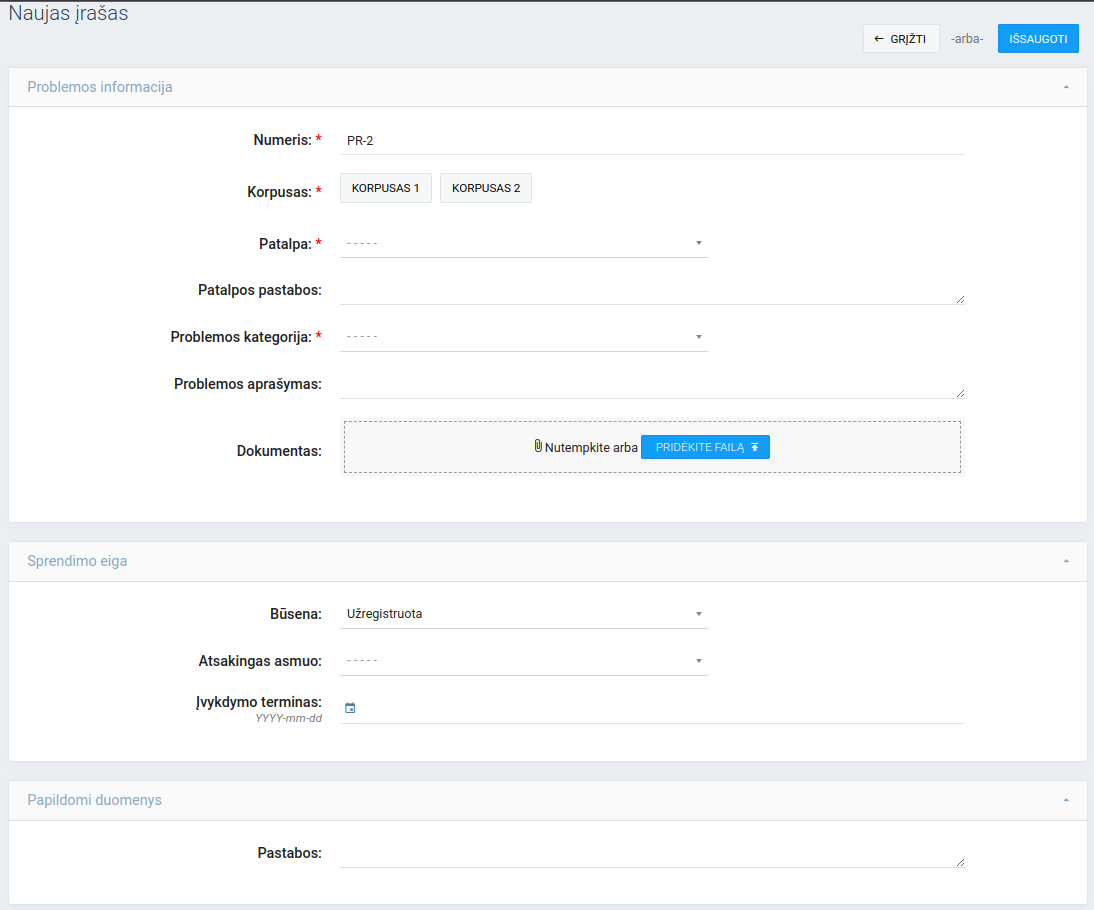Image resolution: width=1094 pixels, height=910 pixels.
Task: Click the paperclip icon in Dokumentas area
Action: click(x=538, y=446)
